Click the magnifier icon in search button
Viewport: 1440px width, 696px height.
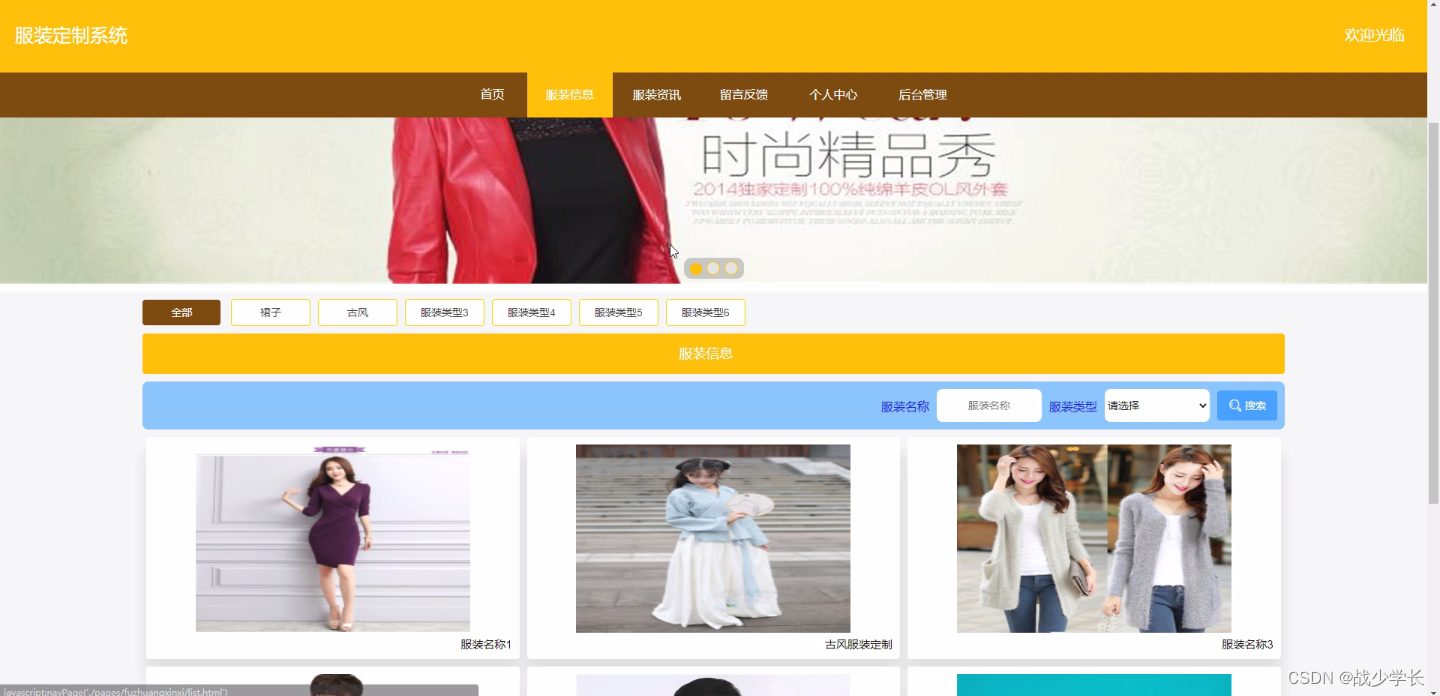pyautogui.click(x=1235, y=405)
